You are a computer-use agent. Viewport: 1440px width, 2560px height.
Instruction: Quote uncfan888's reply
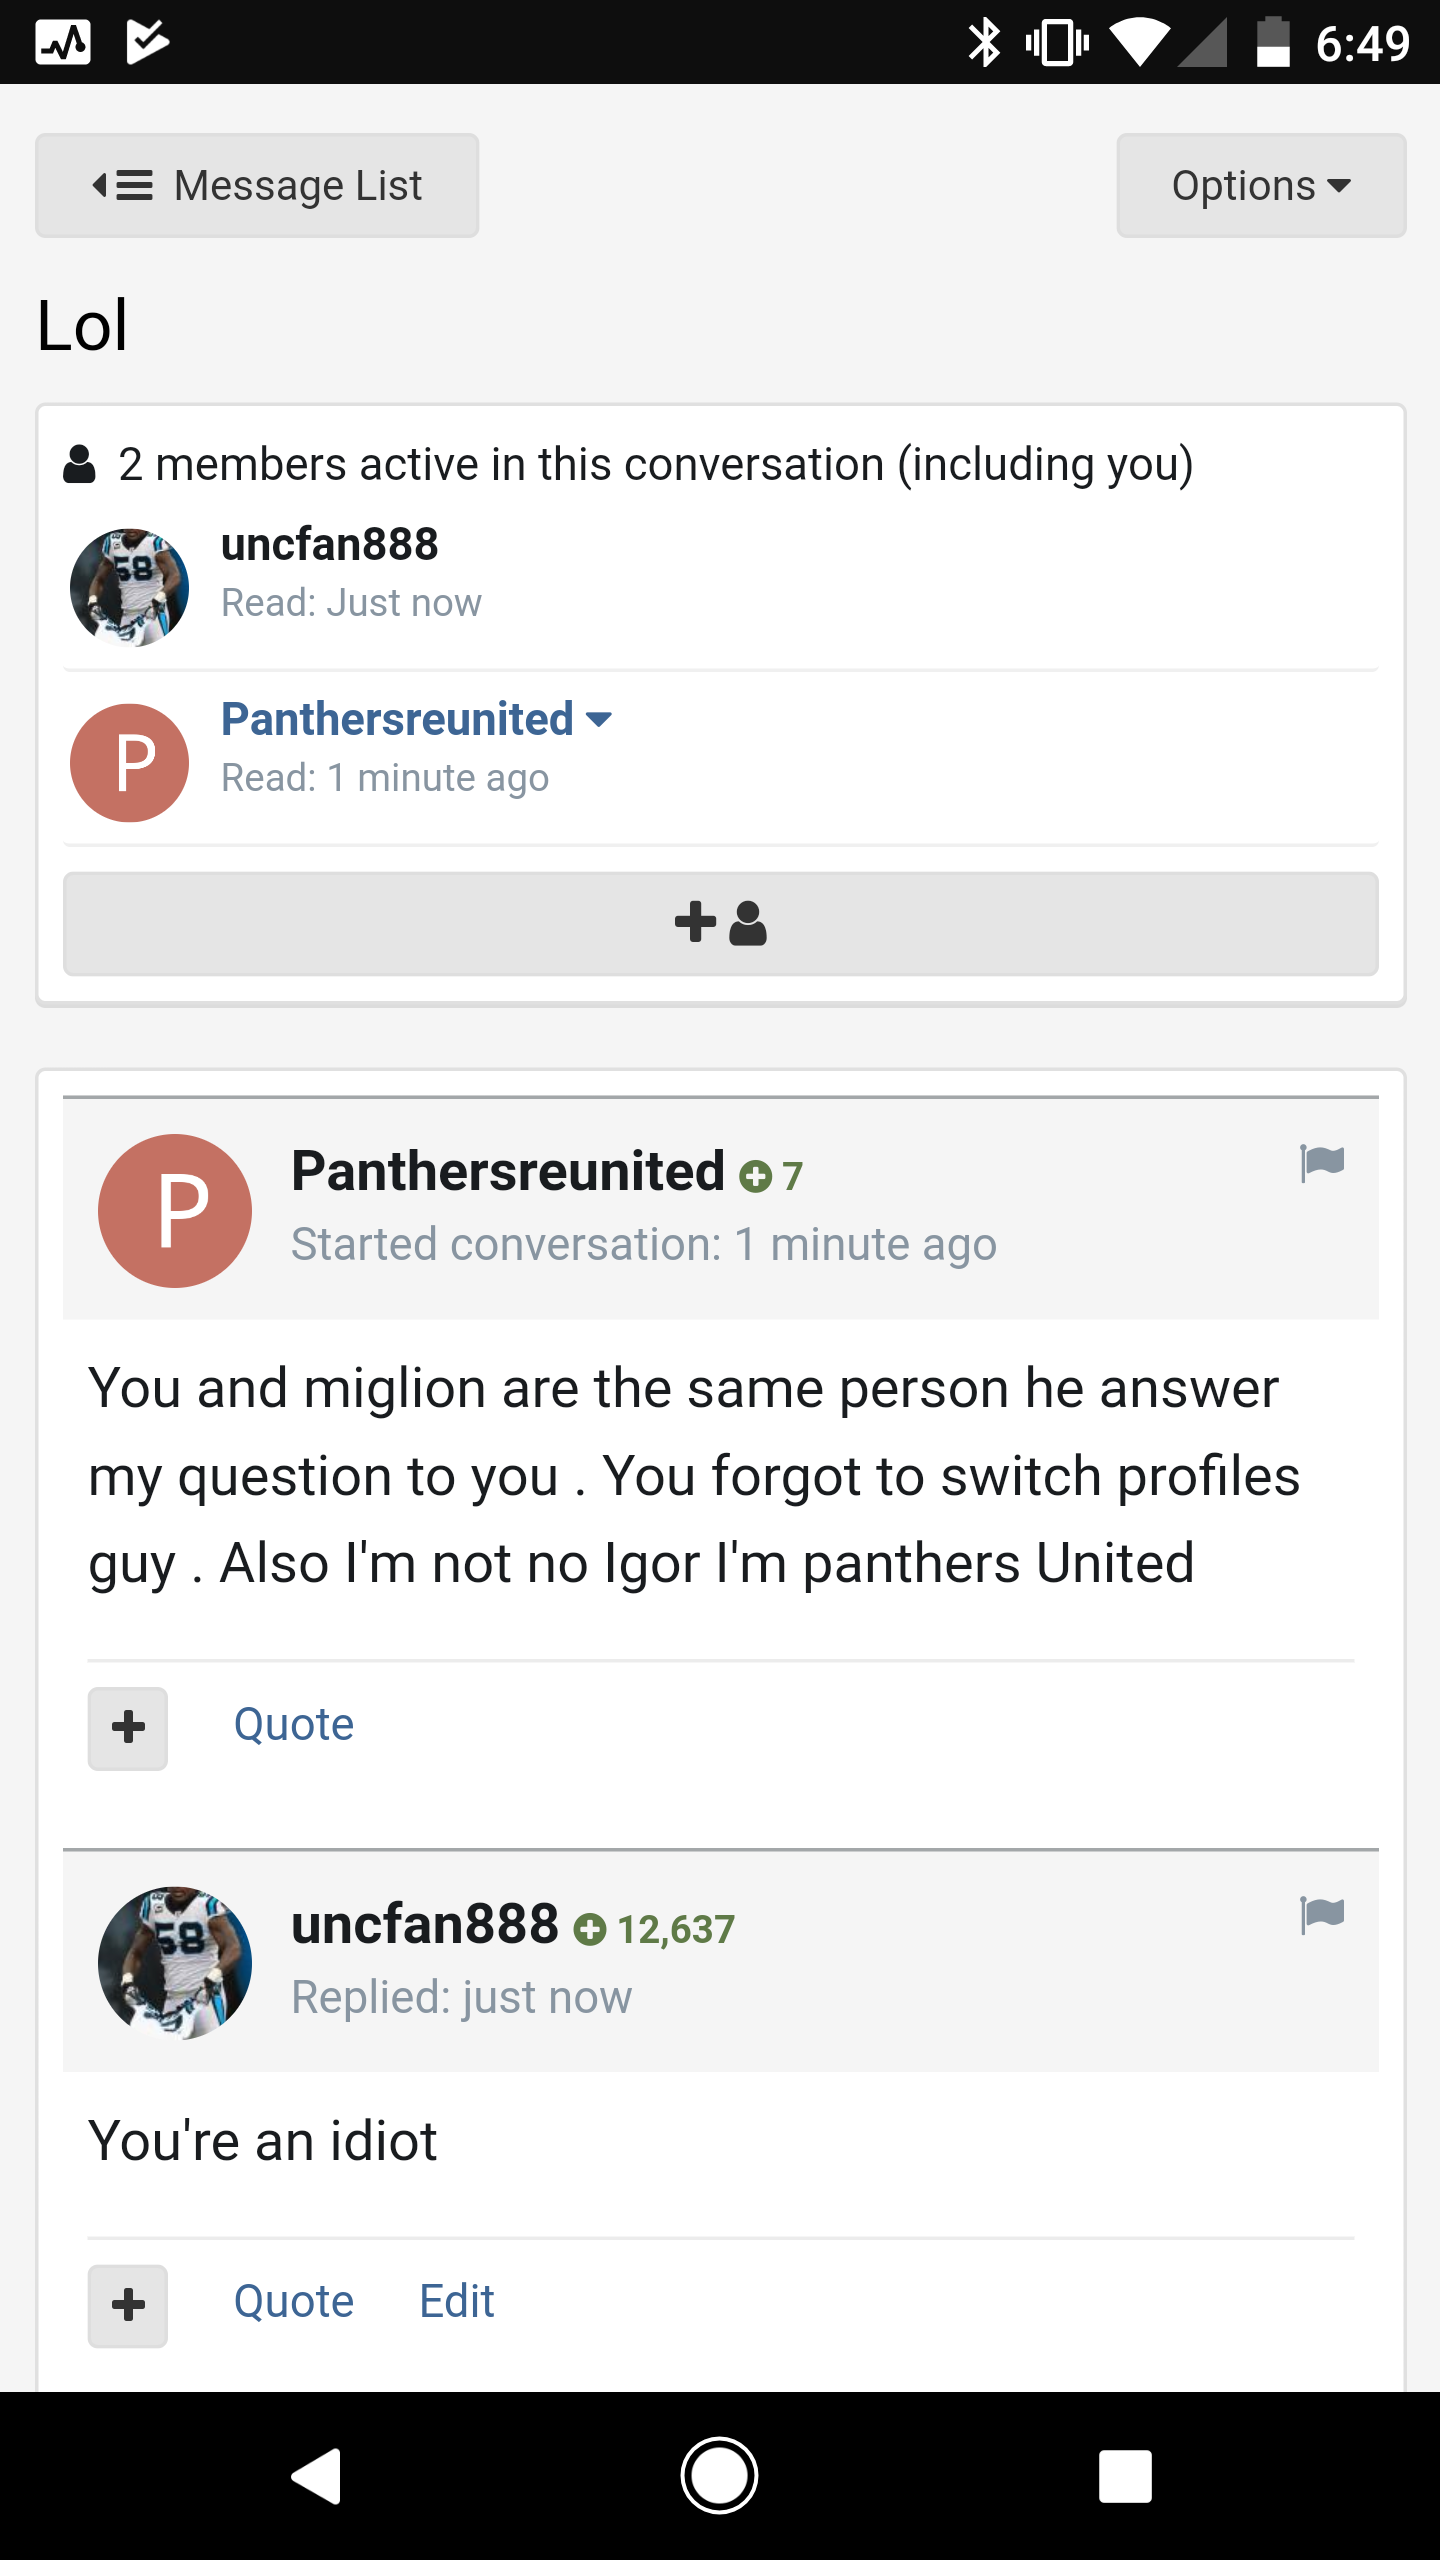click(294, 2301)
